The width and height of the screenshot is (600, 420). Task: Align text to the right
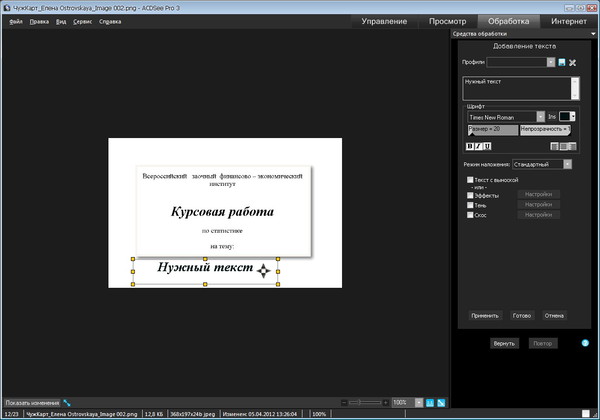pyautogui.click(x=572, y=146)
